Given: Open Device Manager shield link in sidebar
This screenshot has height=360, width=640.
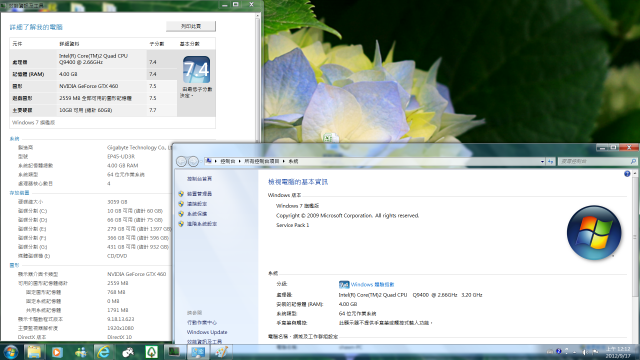Looking at the screenshot, I should pyautogui.click(x=200, y=193).
